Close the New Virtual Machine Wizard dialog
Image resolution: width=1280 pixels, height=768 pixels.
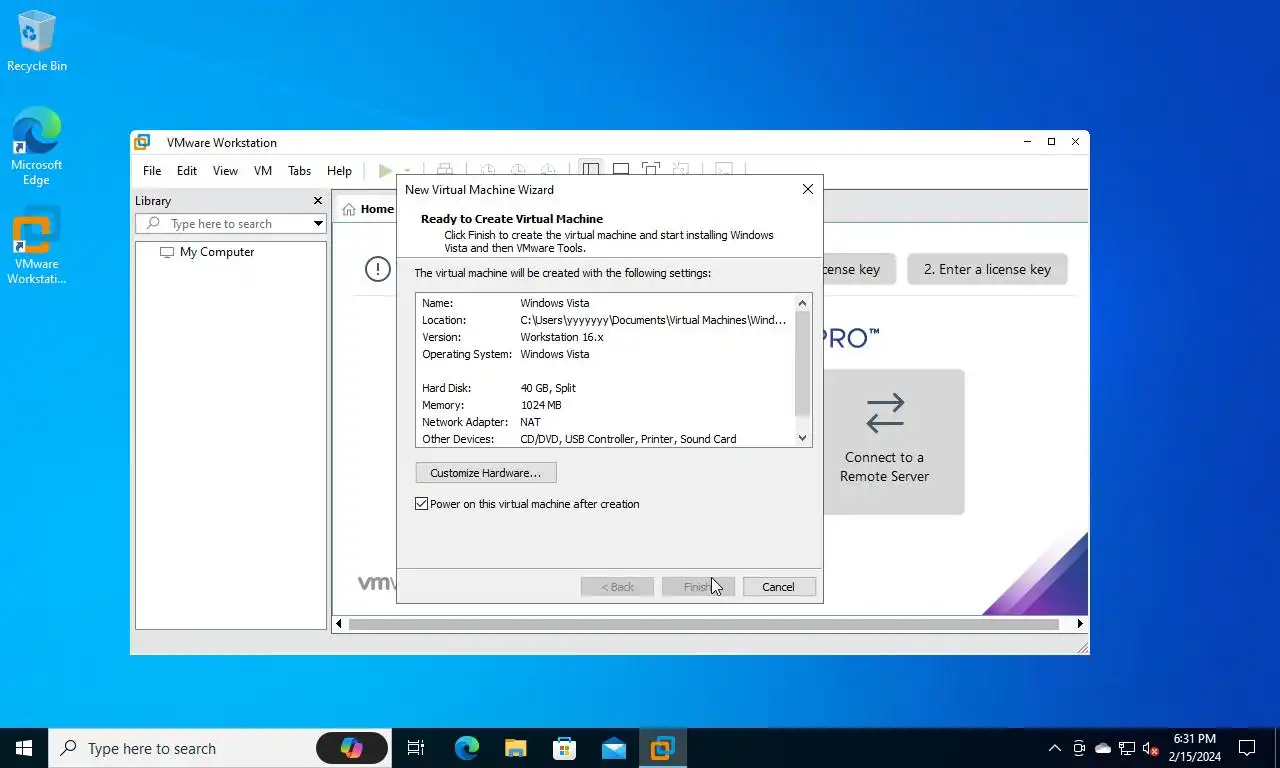pyautogui.click(x=808, y=189)
